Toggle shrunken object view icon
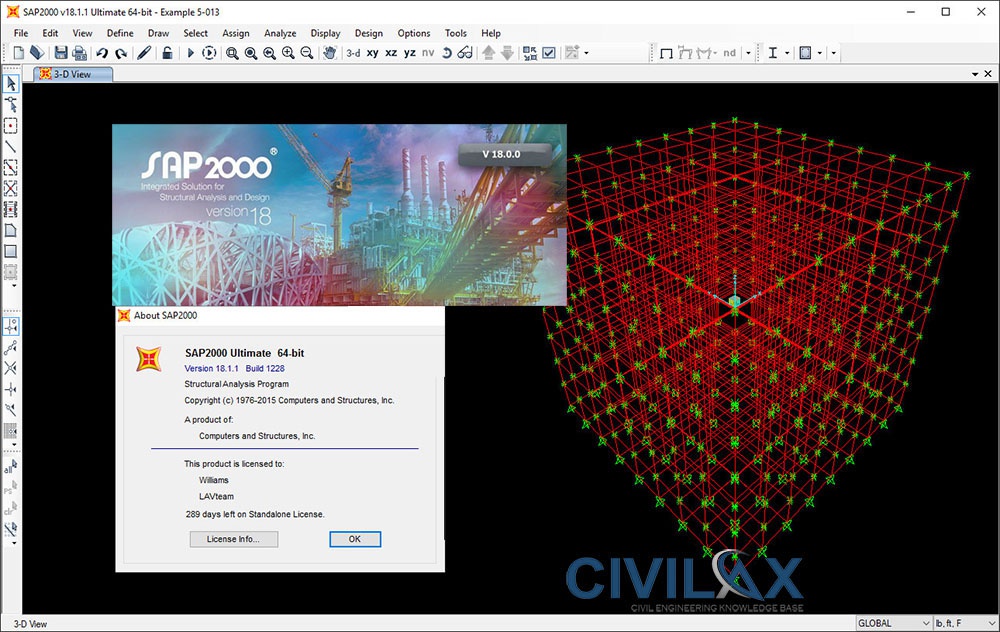1000x632 pixels. pos(530,53)
